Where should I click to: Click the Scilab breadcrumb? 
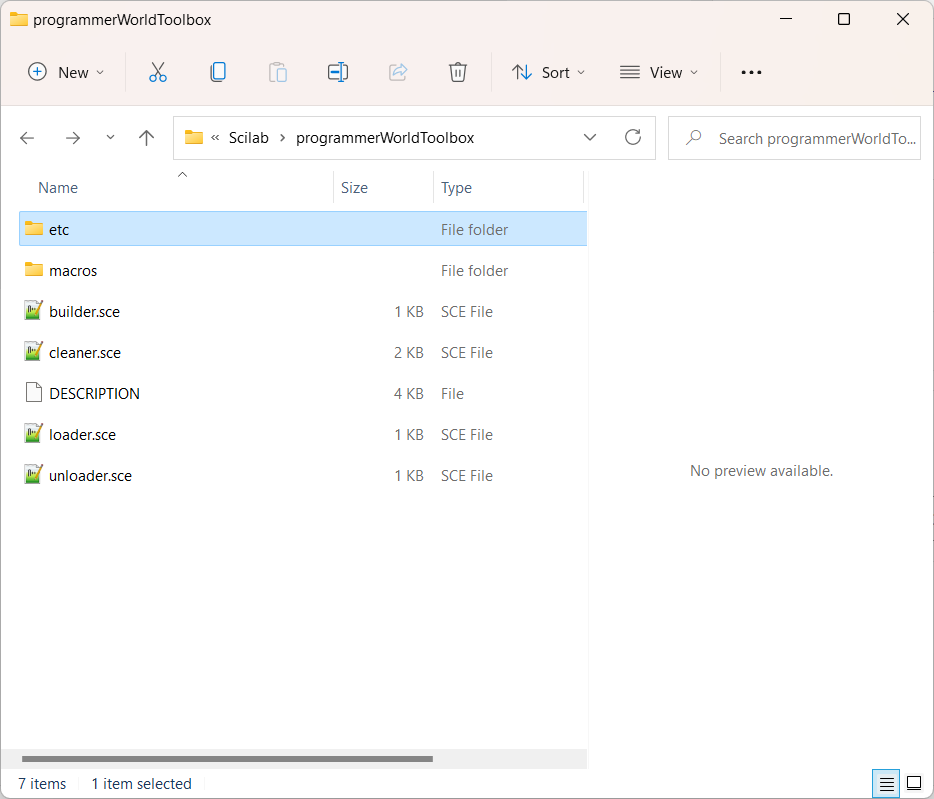[x=249, y=138]
